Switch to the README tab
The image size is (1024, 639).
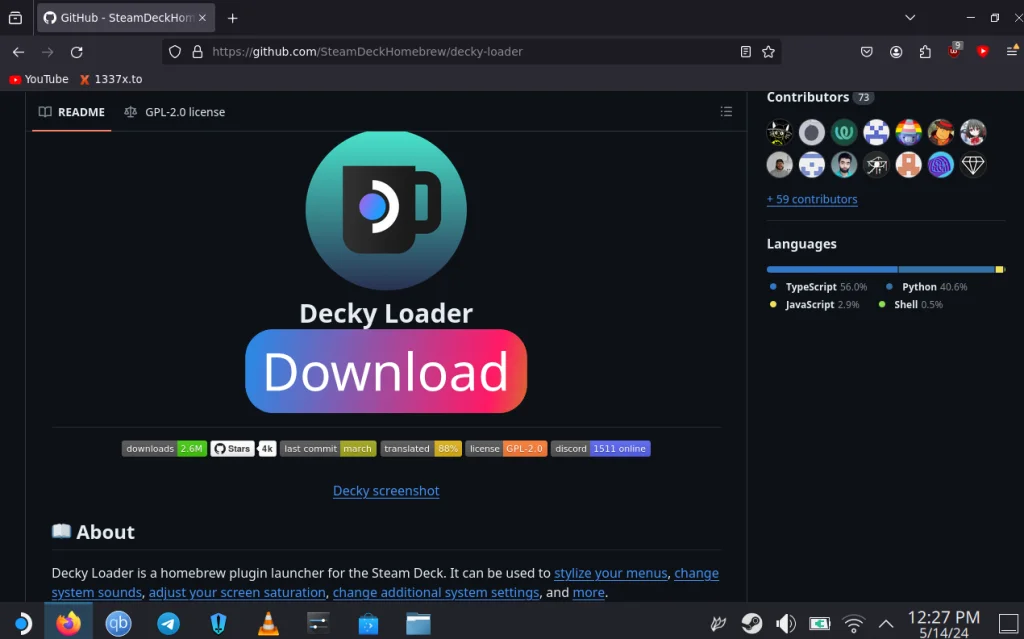72,112
